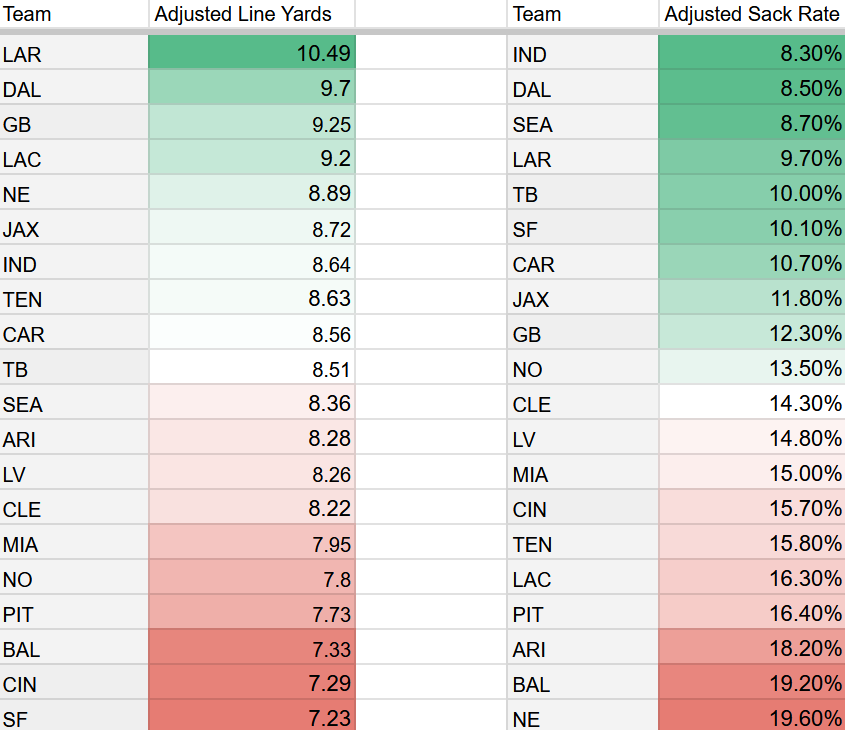Click the 18.20% sack rate cell
Screen dimensions: 845x730
click(751, 649)
